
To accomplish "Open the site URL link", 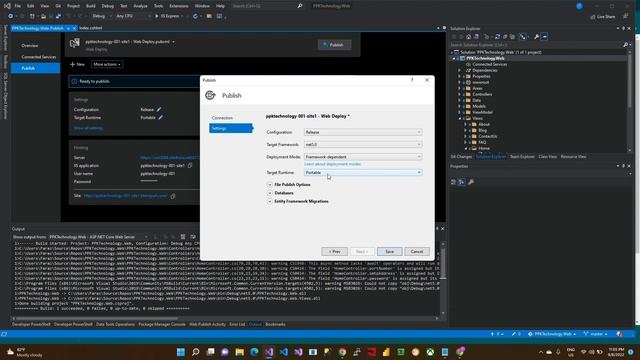I will point(125,196).
